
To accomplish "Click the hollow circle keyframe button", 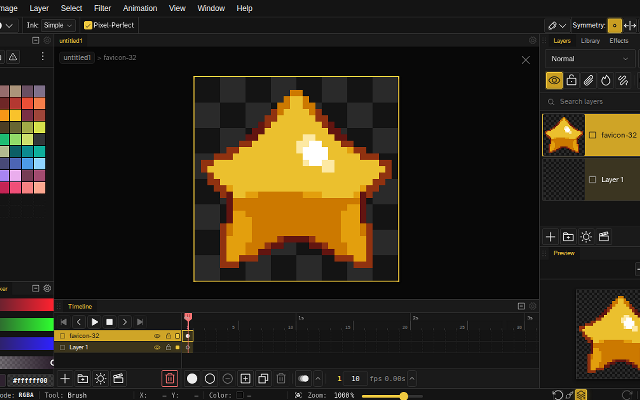I will point(210,379).
